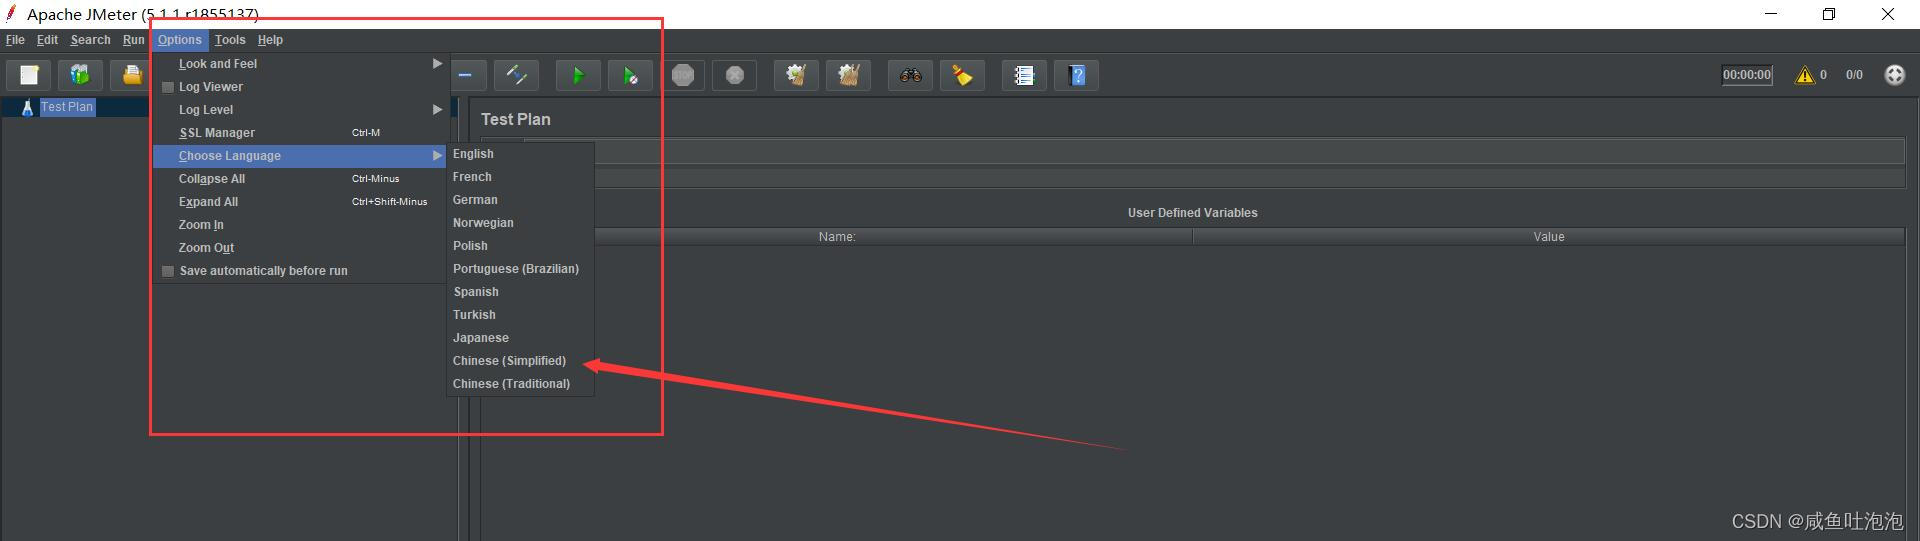Click the Test Plan flask icon

(27, 107)
